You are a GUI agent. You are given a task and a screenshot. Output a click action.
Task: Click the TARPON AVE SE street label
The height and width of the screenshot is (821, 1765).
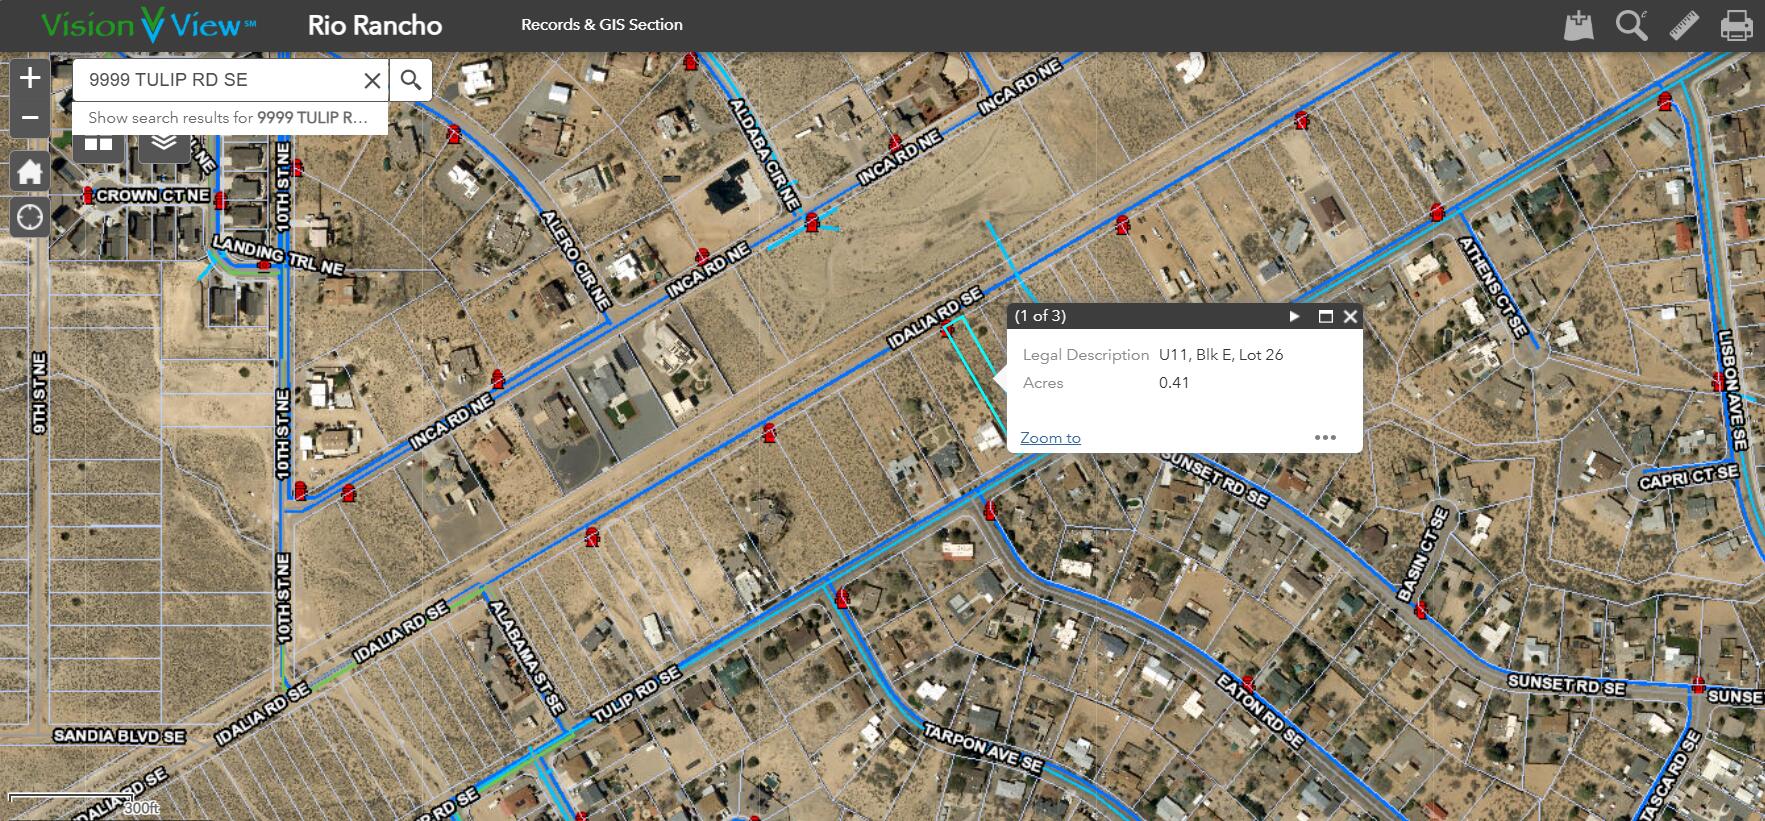[982, 749]
